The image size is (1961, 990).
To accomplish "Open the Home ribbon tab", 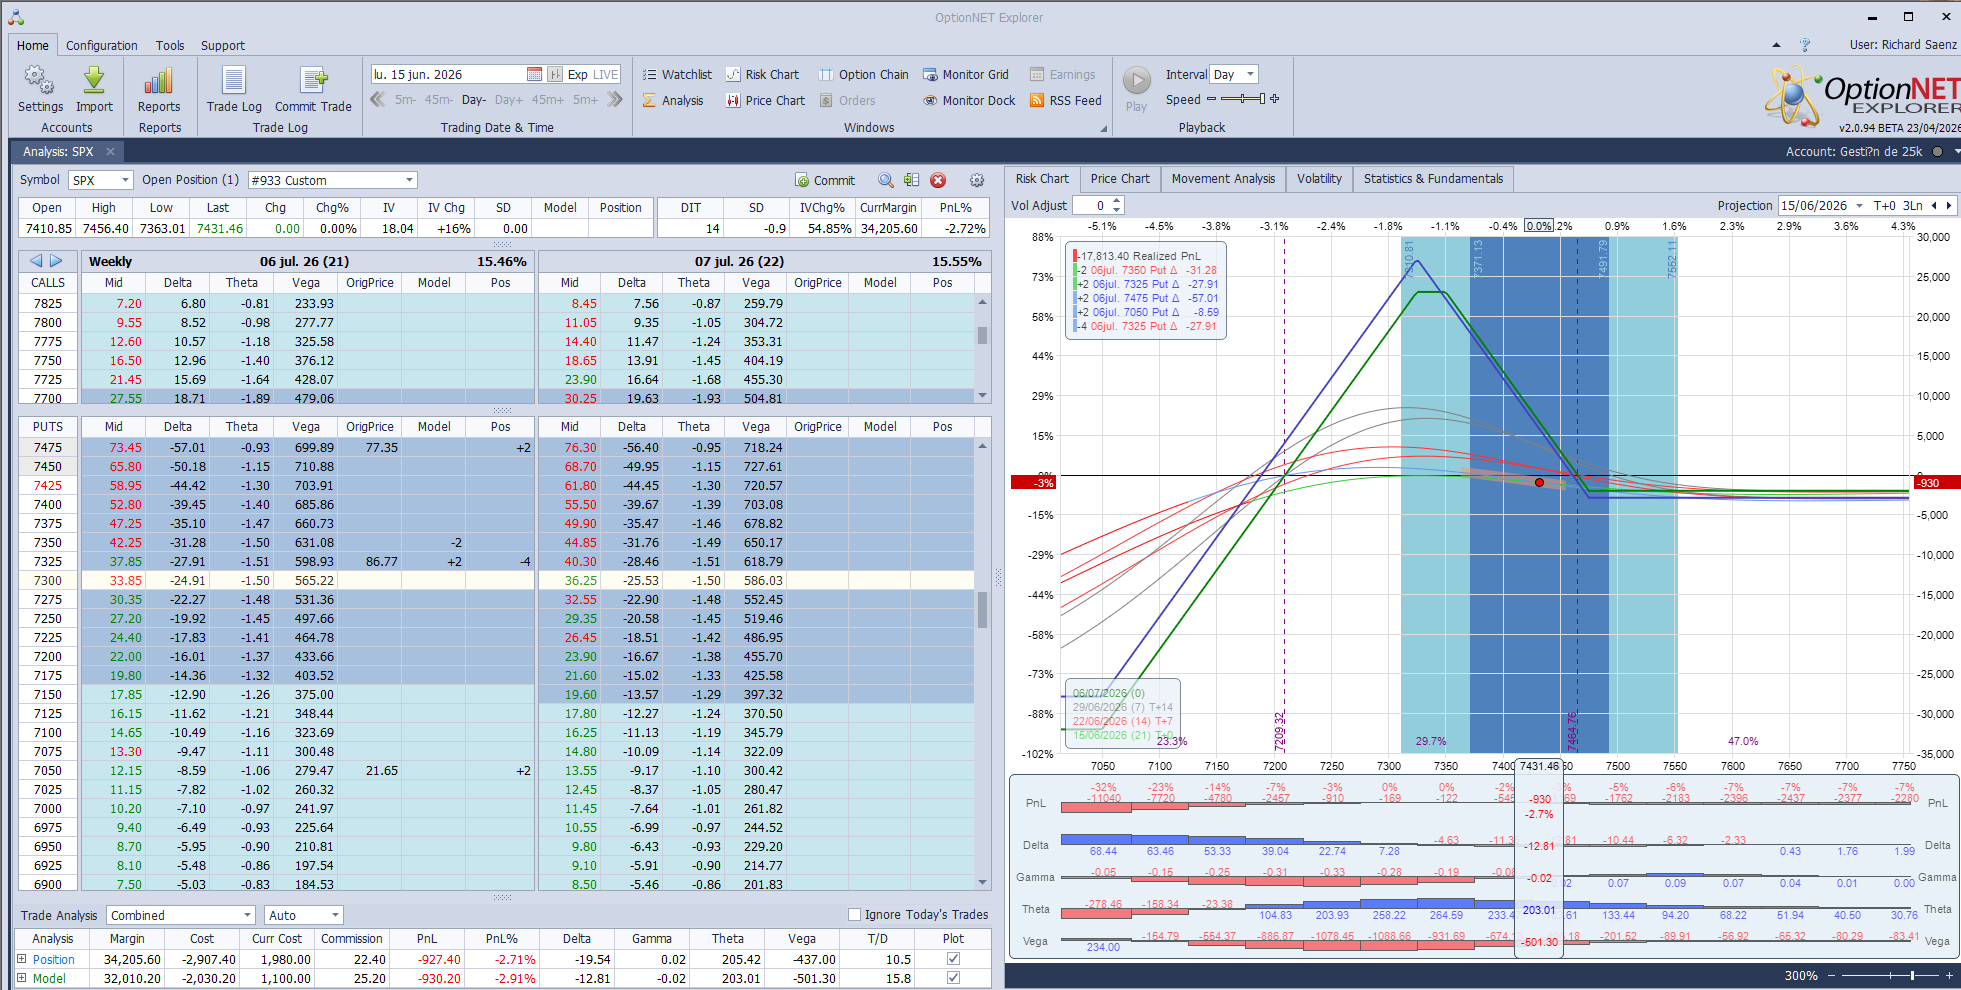I will click(32, 45).
